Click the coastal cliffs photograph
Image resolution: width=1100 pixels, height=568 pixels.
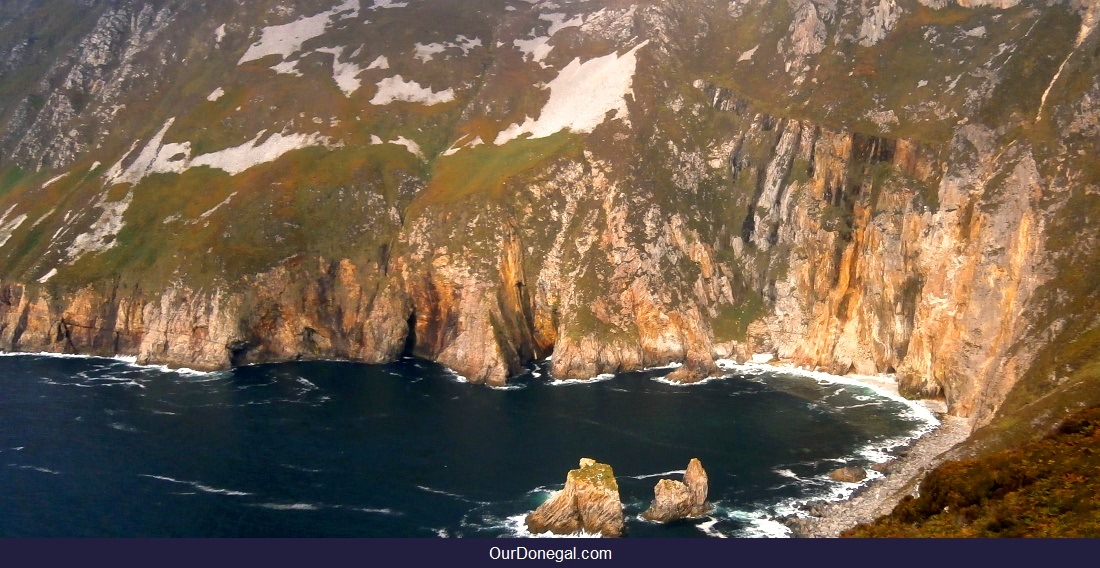pyautogui.click(x=550, y=269)
